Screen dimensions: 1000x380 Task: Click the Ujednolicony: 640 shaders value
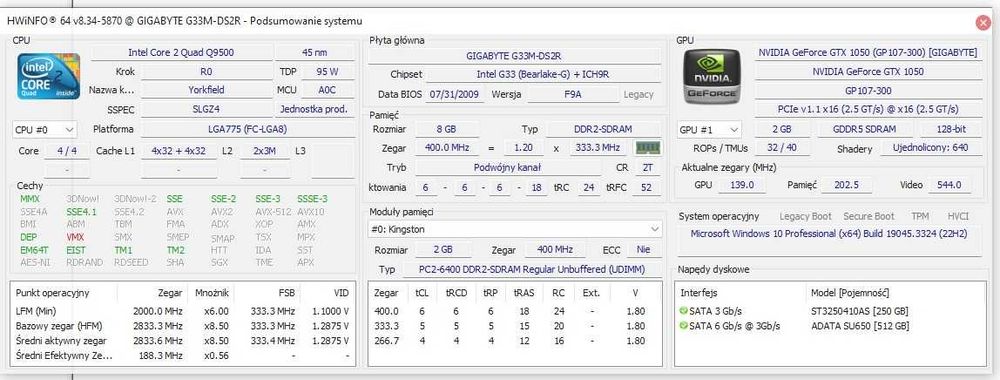(930, 149)
